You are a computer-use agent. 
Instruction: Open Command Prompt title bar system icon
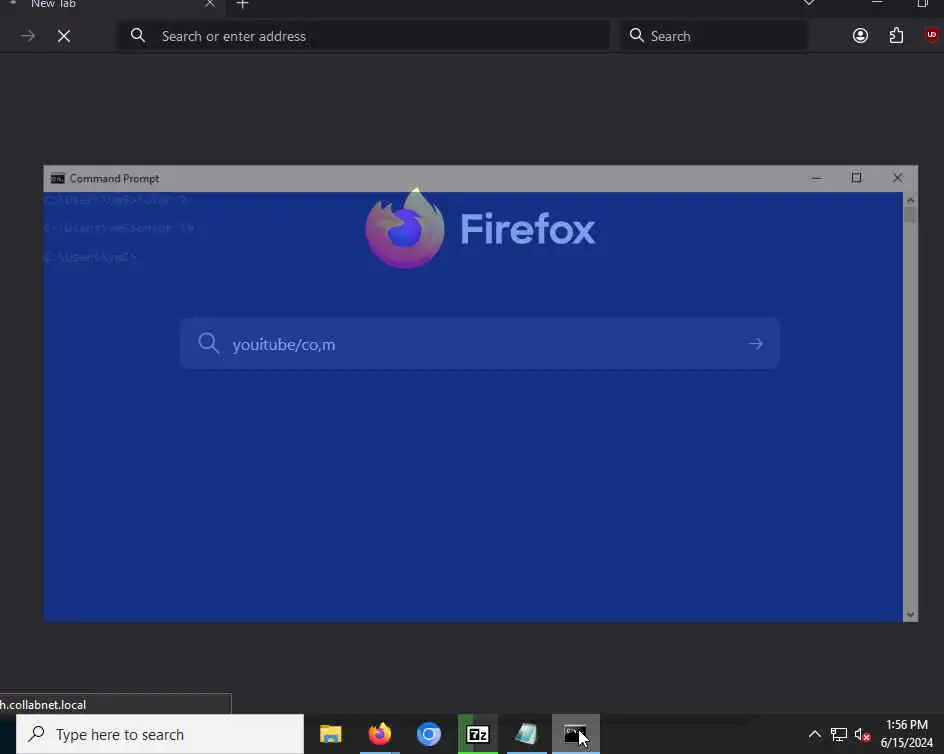[x=58, y=179]
